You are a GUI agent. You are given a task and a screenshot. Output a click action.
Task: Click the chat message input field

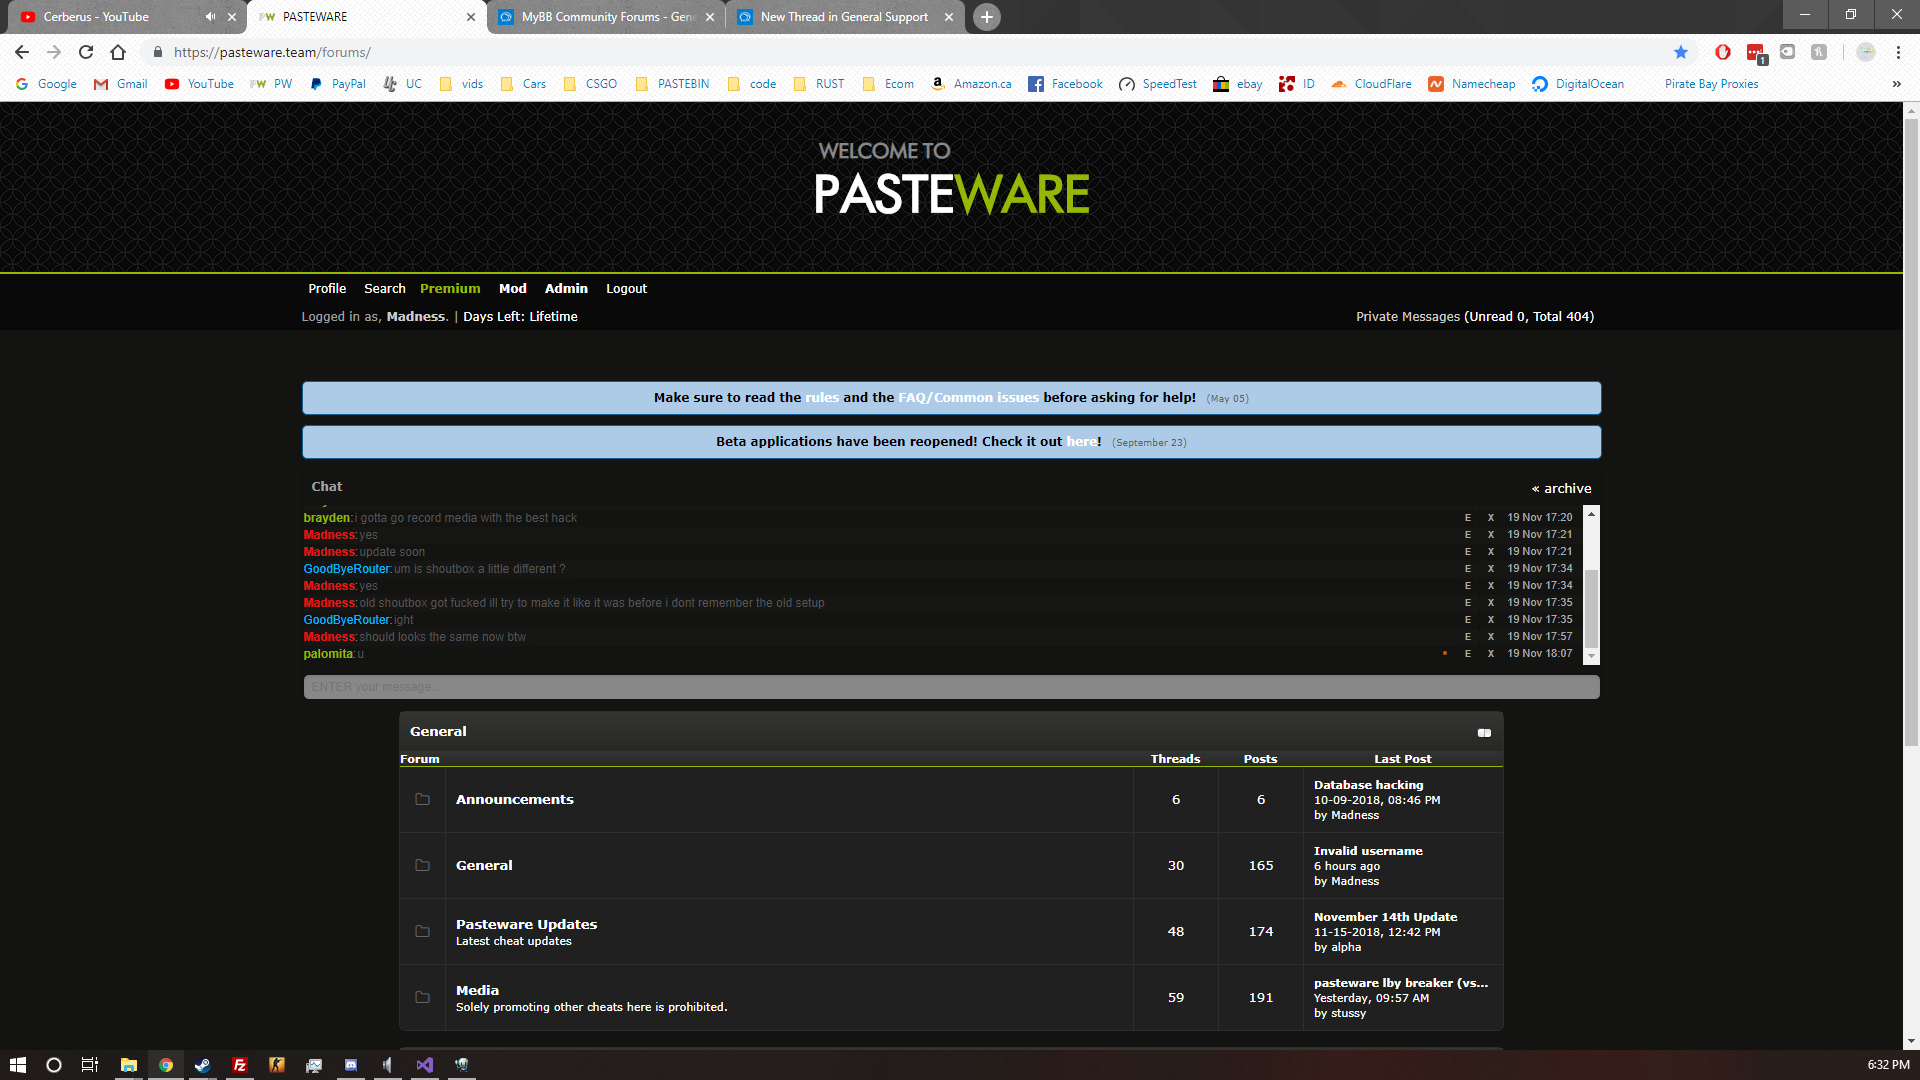click(x=951, y=687)
